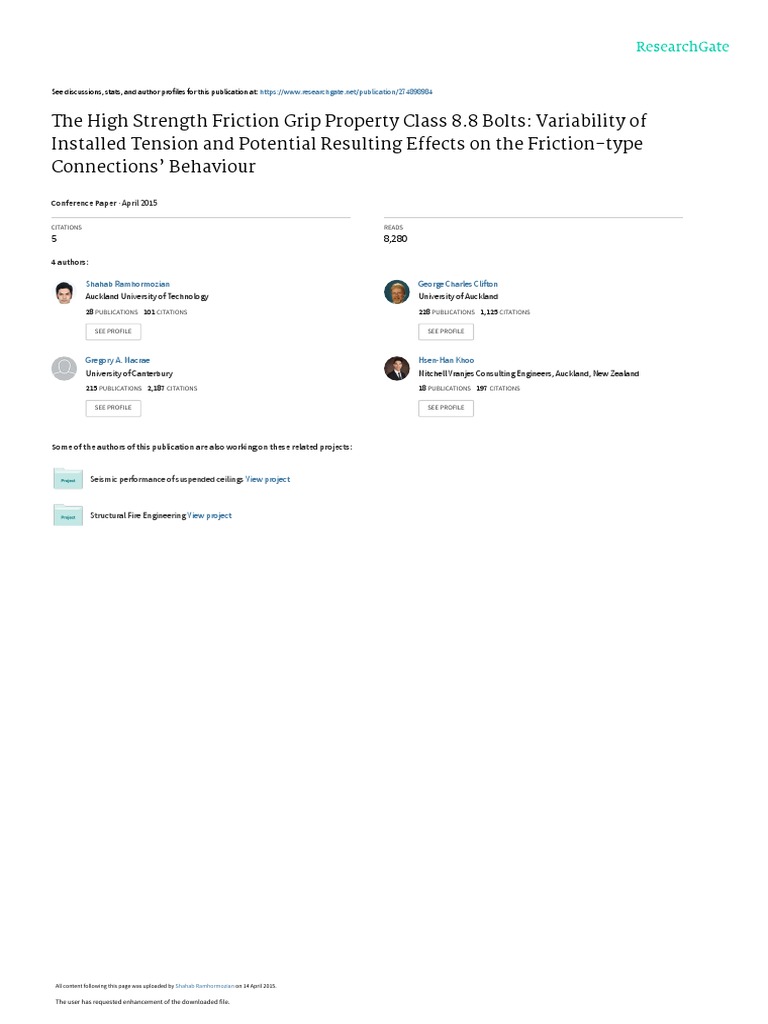The height and width of the screenshot is (1024, 768).
Task: Click Gregory A. Macrae's placeholder avatar
Action: (x=64, y=368)
